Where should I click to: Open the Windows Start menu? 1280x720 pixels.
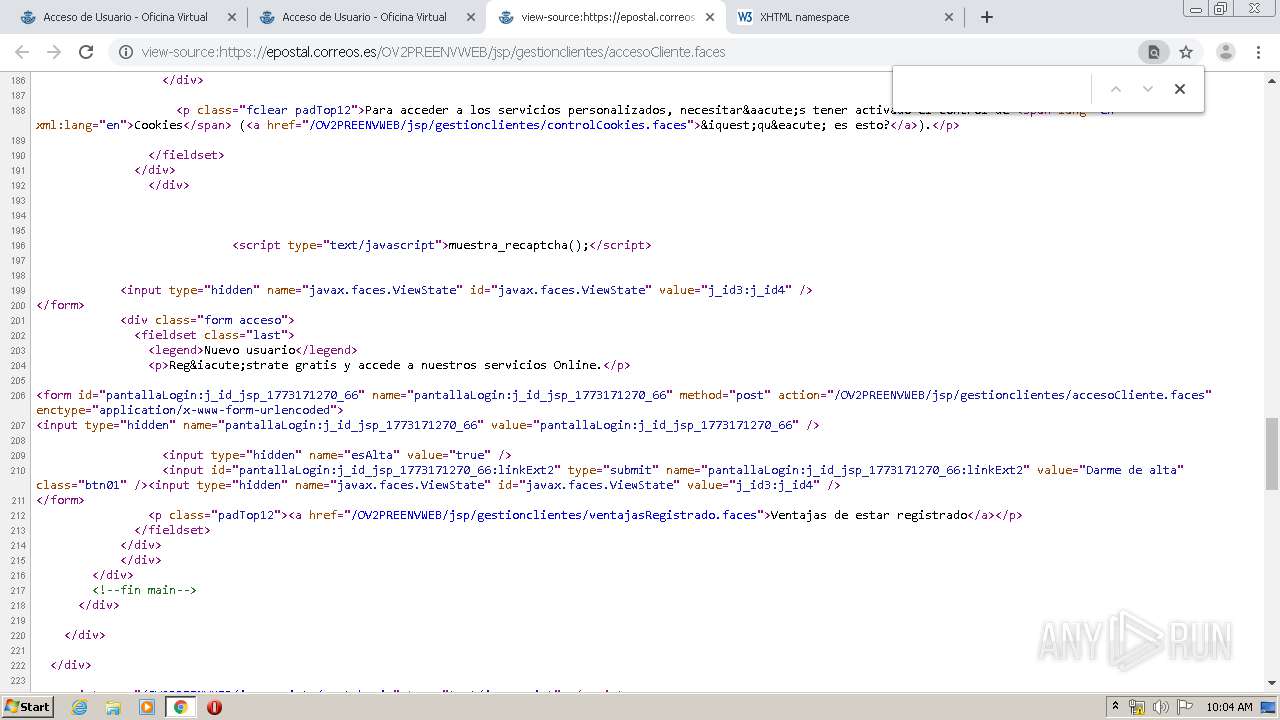[x=27, y=706]
